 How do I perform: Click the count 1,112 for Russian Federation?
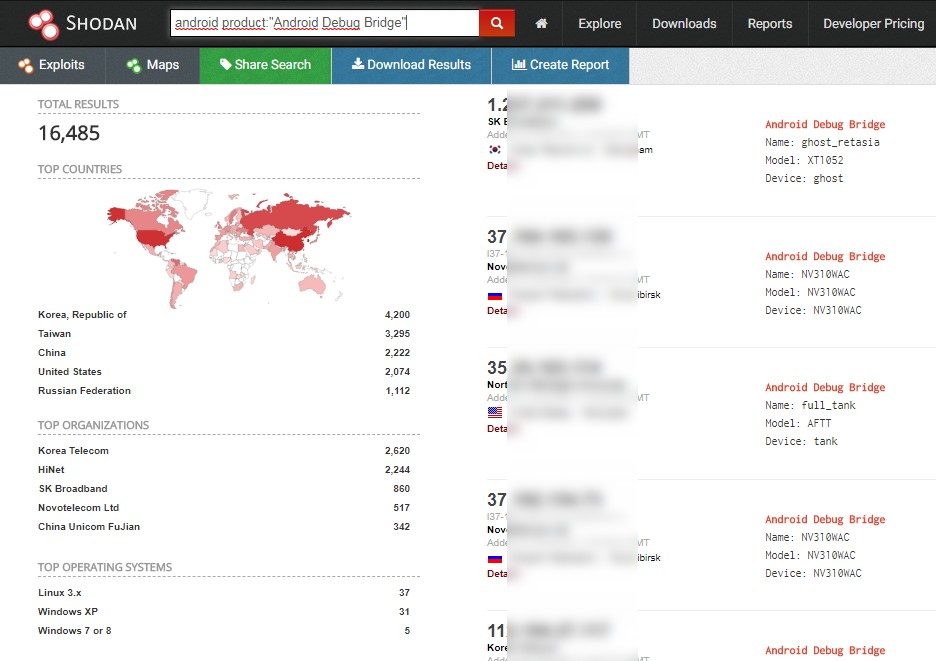pyautogui.click(x=398, y=391)
